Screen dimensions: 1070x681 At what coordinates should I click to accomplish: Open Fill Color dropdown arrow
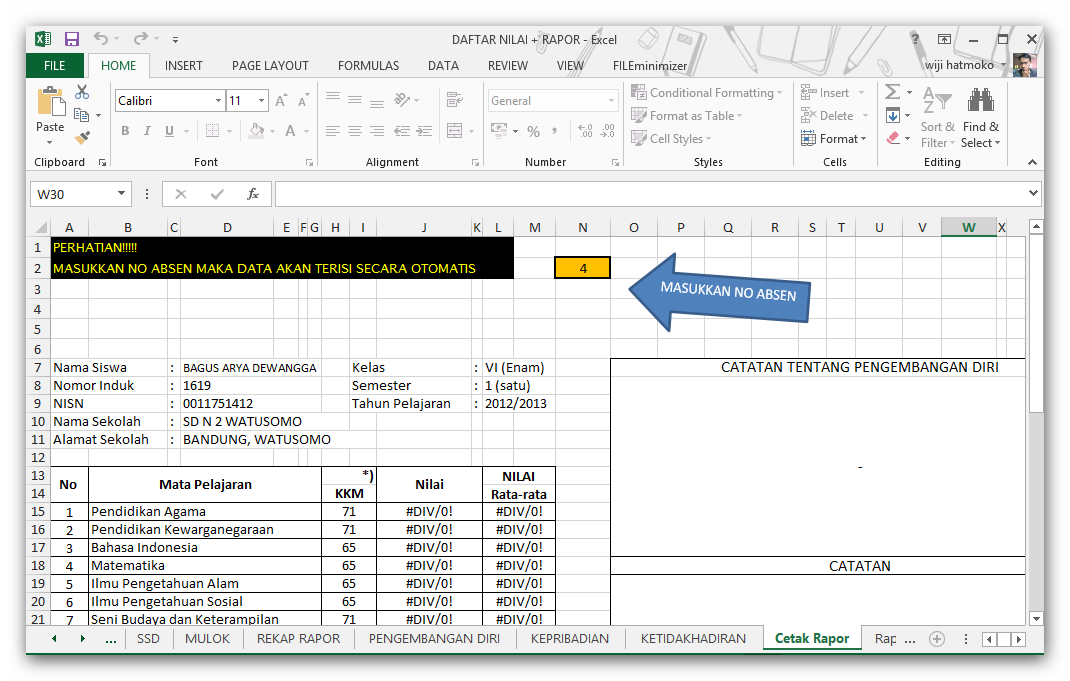point(272,131)
